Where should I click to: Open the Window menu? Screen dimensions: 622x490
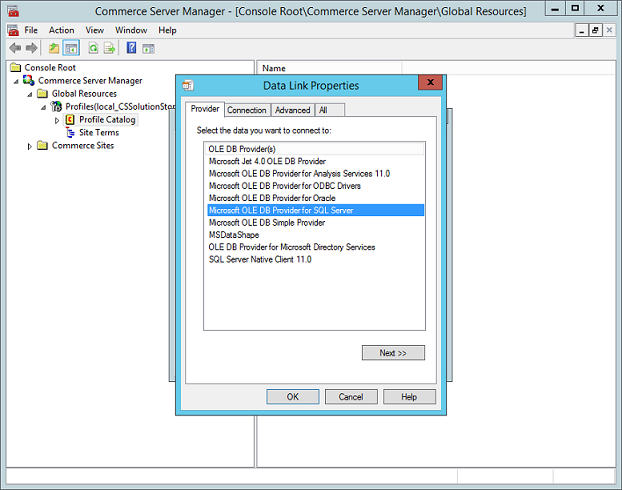131,30
